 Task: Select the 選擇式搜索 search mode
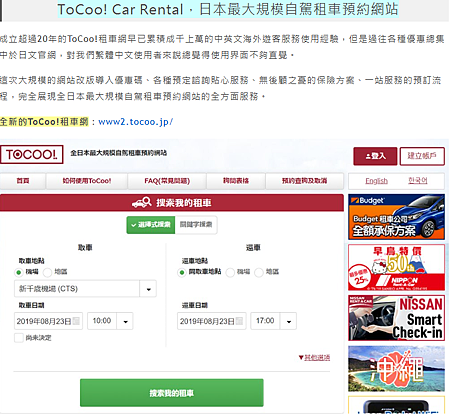point(151,225)
